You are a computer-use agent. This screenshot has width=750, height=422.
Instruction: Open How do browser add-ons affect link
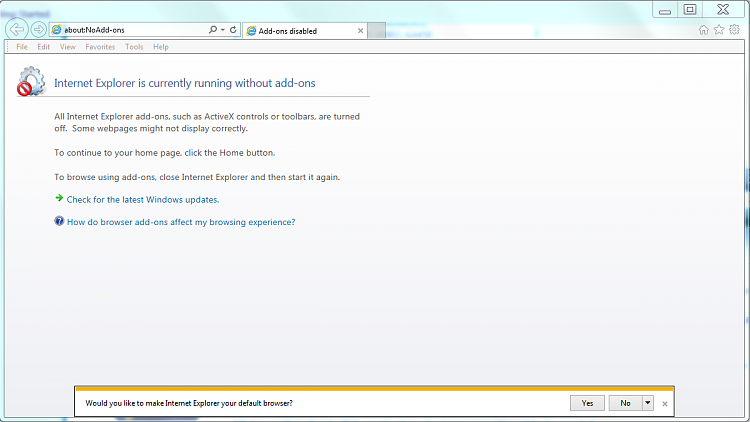(181, 222)
